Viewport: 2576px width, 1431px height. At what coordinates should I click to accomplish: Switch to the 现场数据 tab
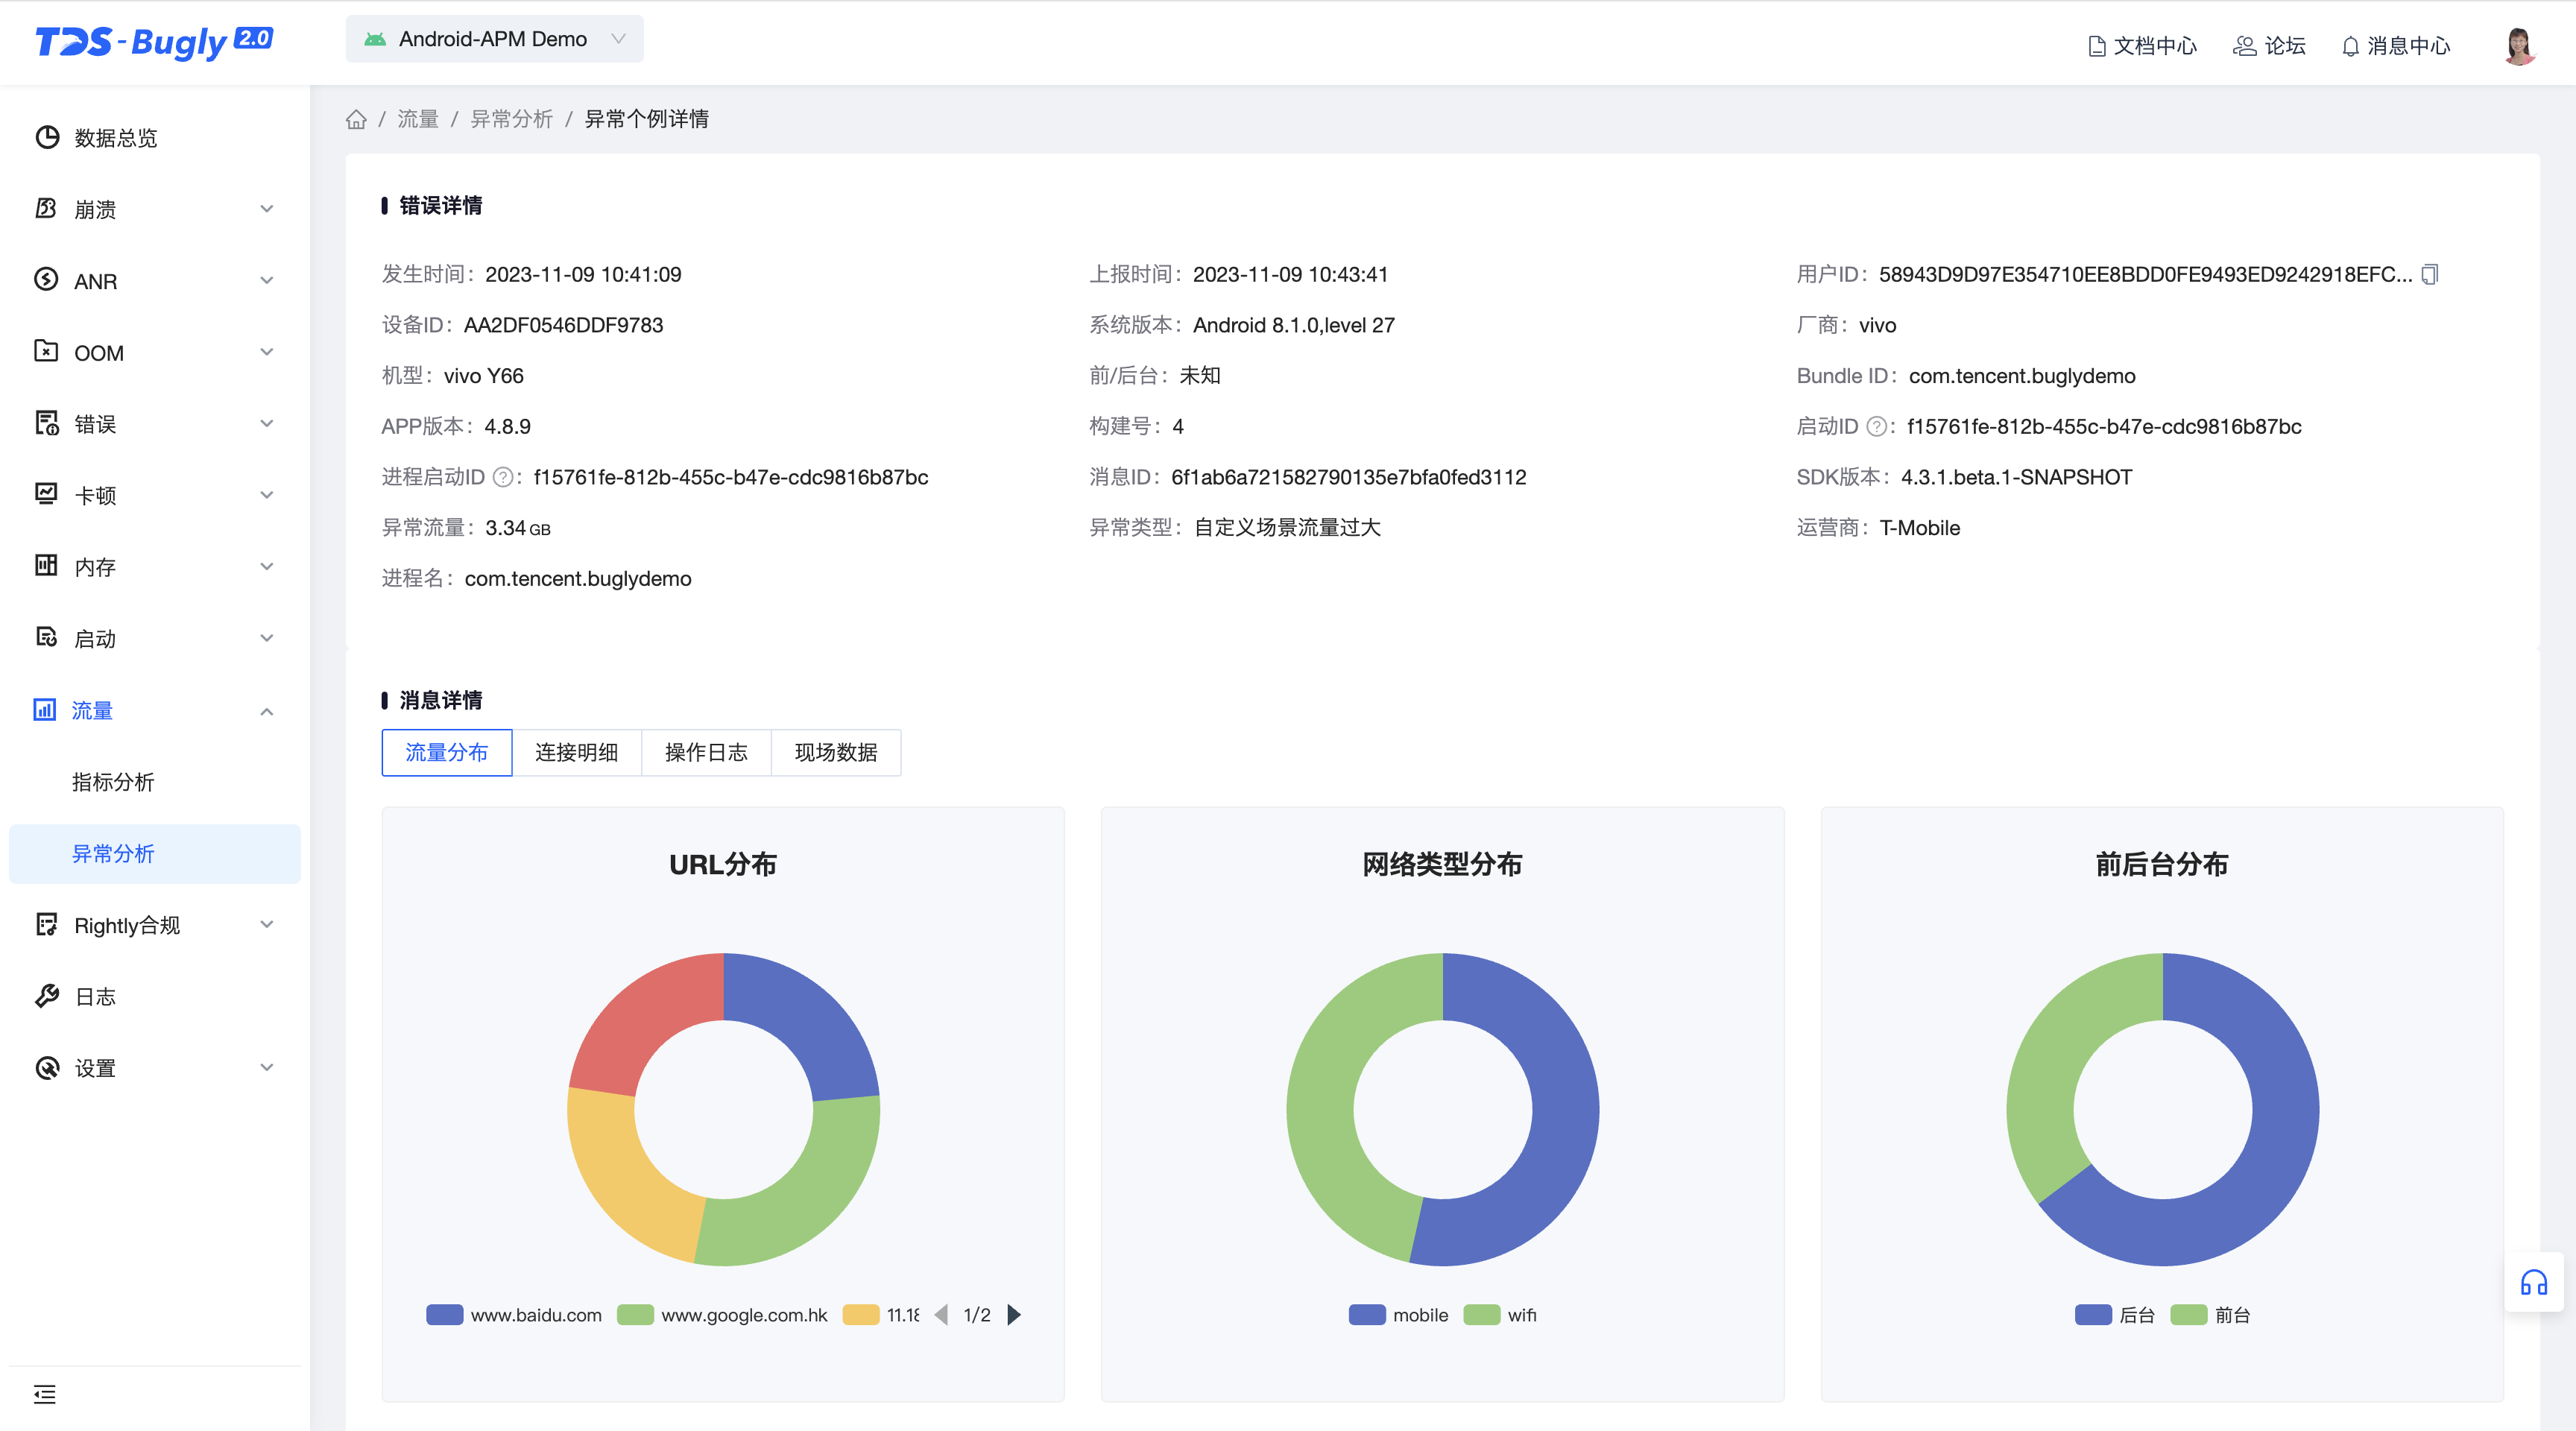836,753
